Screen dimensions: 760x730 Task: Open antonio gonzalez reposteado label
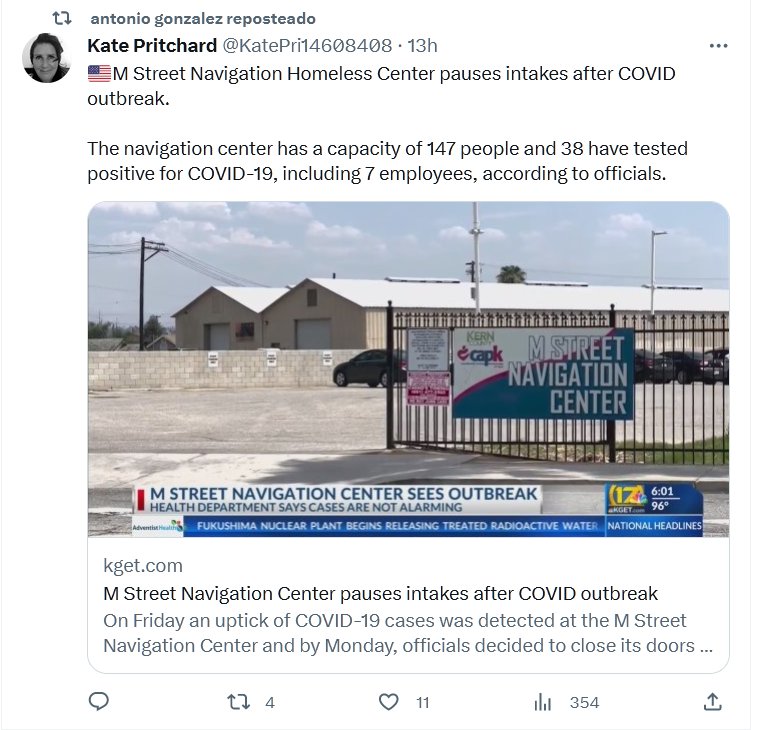click(x=203, y=19)
